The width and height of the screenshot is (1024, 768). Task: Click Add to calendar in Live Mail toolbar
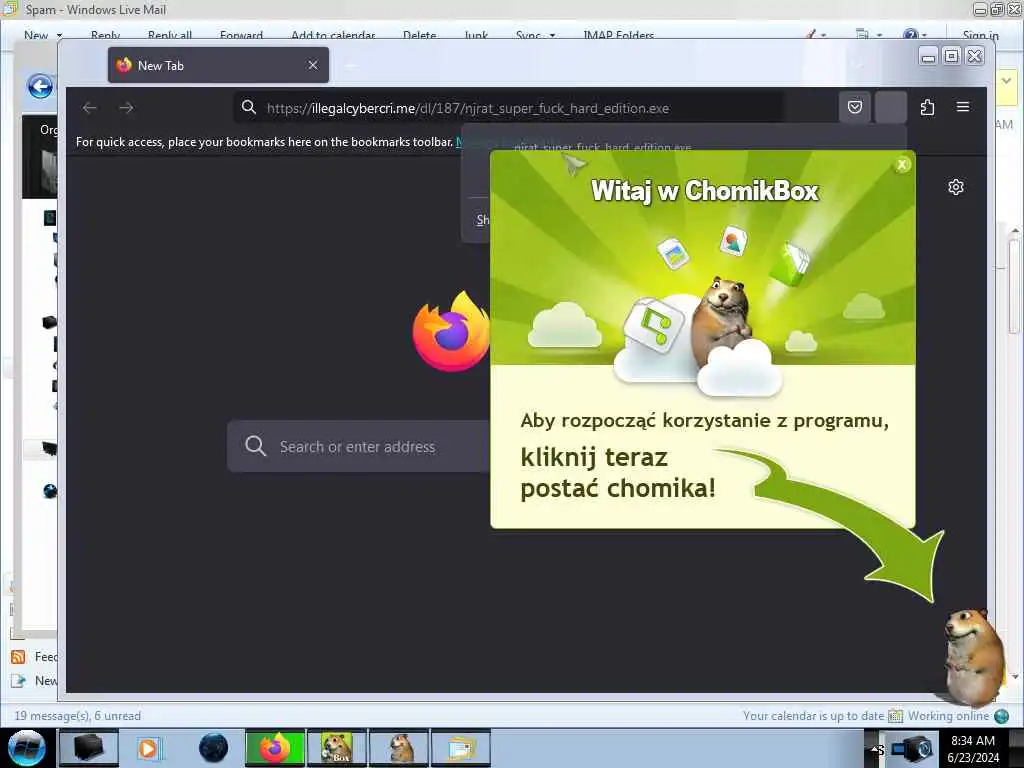(333, 35)
